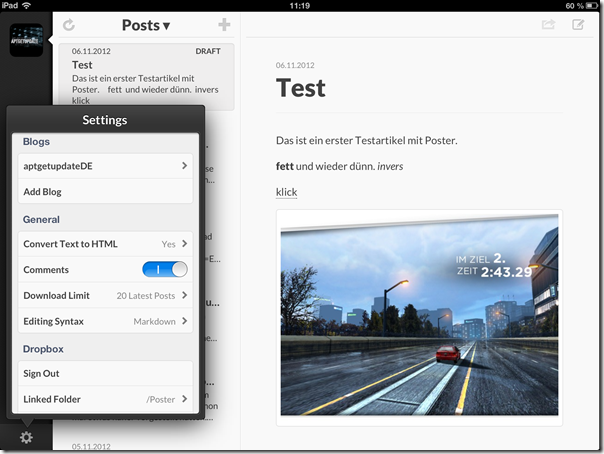This screenshot has width=604, height=454.
Task: Expand the Download Limit option
Action: pyautogui.click(x=106, y=296)
